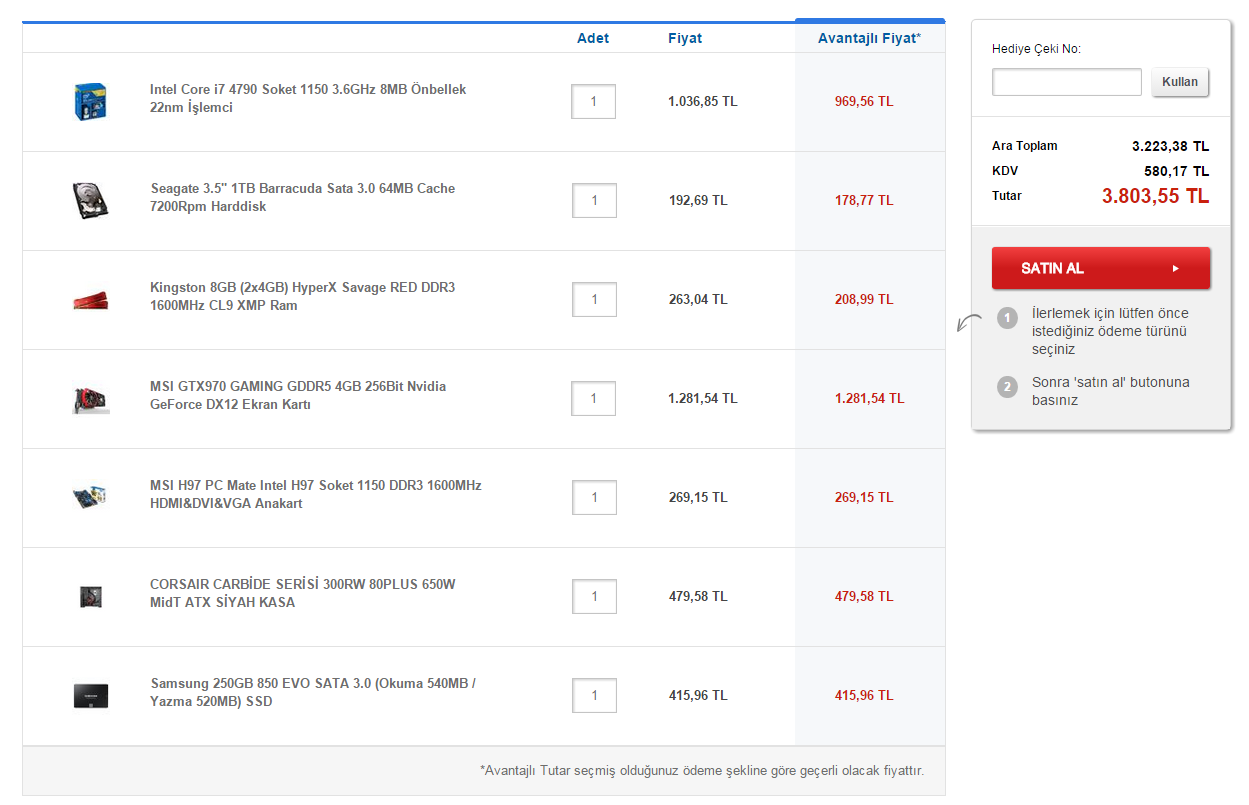This screenshot has width=1249, height=805.
Task: Click the Hediye Çeki No label
Action: (x=1036, y=49)
